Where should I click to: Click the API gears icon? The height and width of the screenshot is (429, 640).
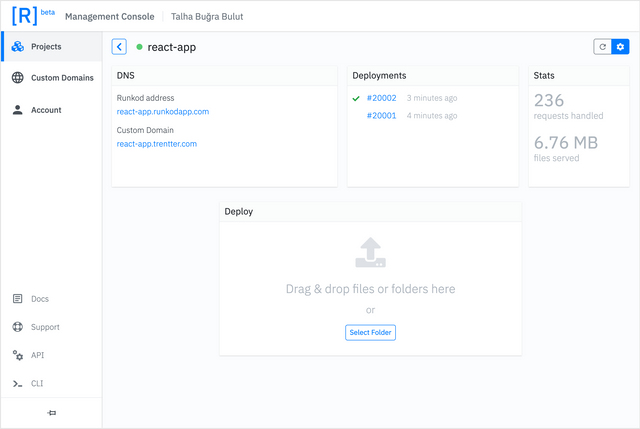tap(18, 355)
